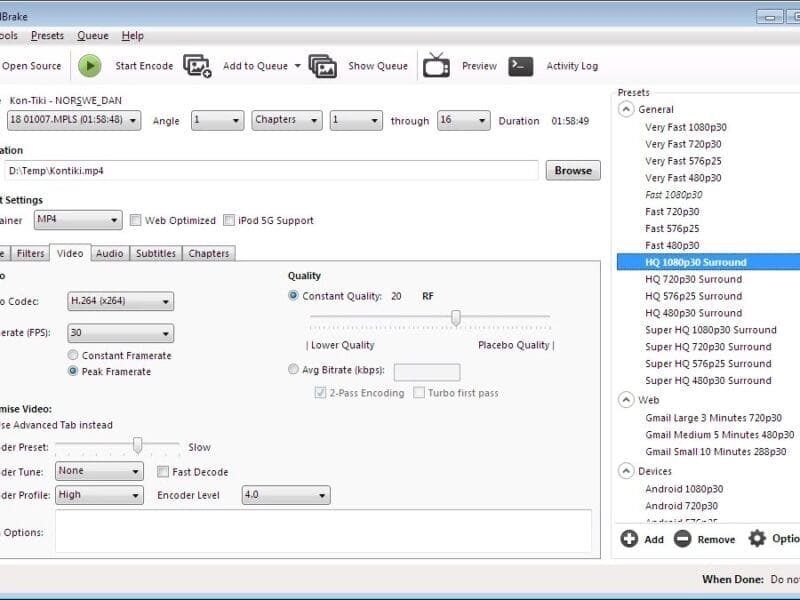Image resolution: width=800 pixels, height=600 pixels.
Task: Click the Add preset plus icon
Action: tap(629, 539)
